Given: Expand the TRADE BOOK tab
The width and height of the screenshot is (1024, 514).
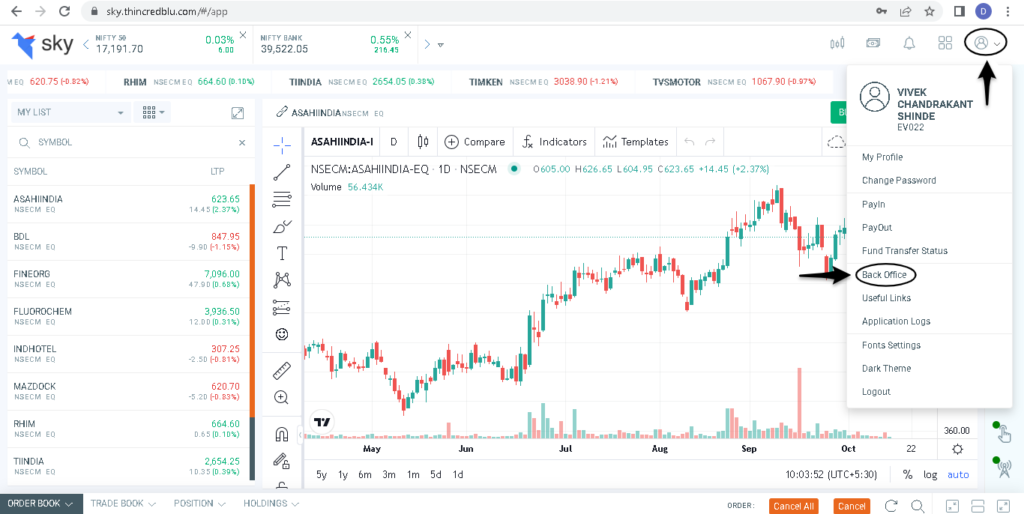Looking at the screenshot, I should click(x=123, y=504).
